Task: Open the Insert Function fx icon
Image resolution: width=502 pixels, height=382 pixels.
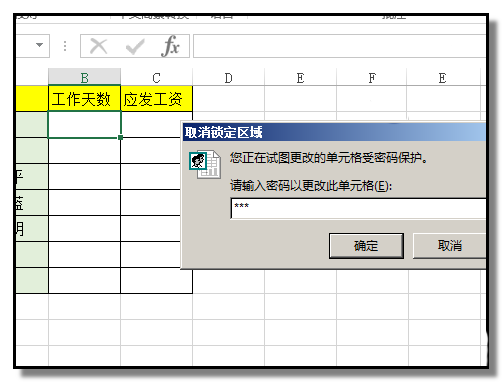Action: point(171,46)
